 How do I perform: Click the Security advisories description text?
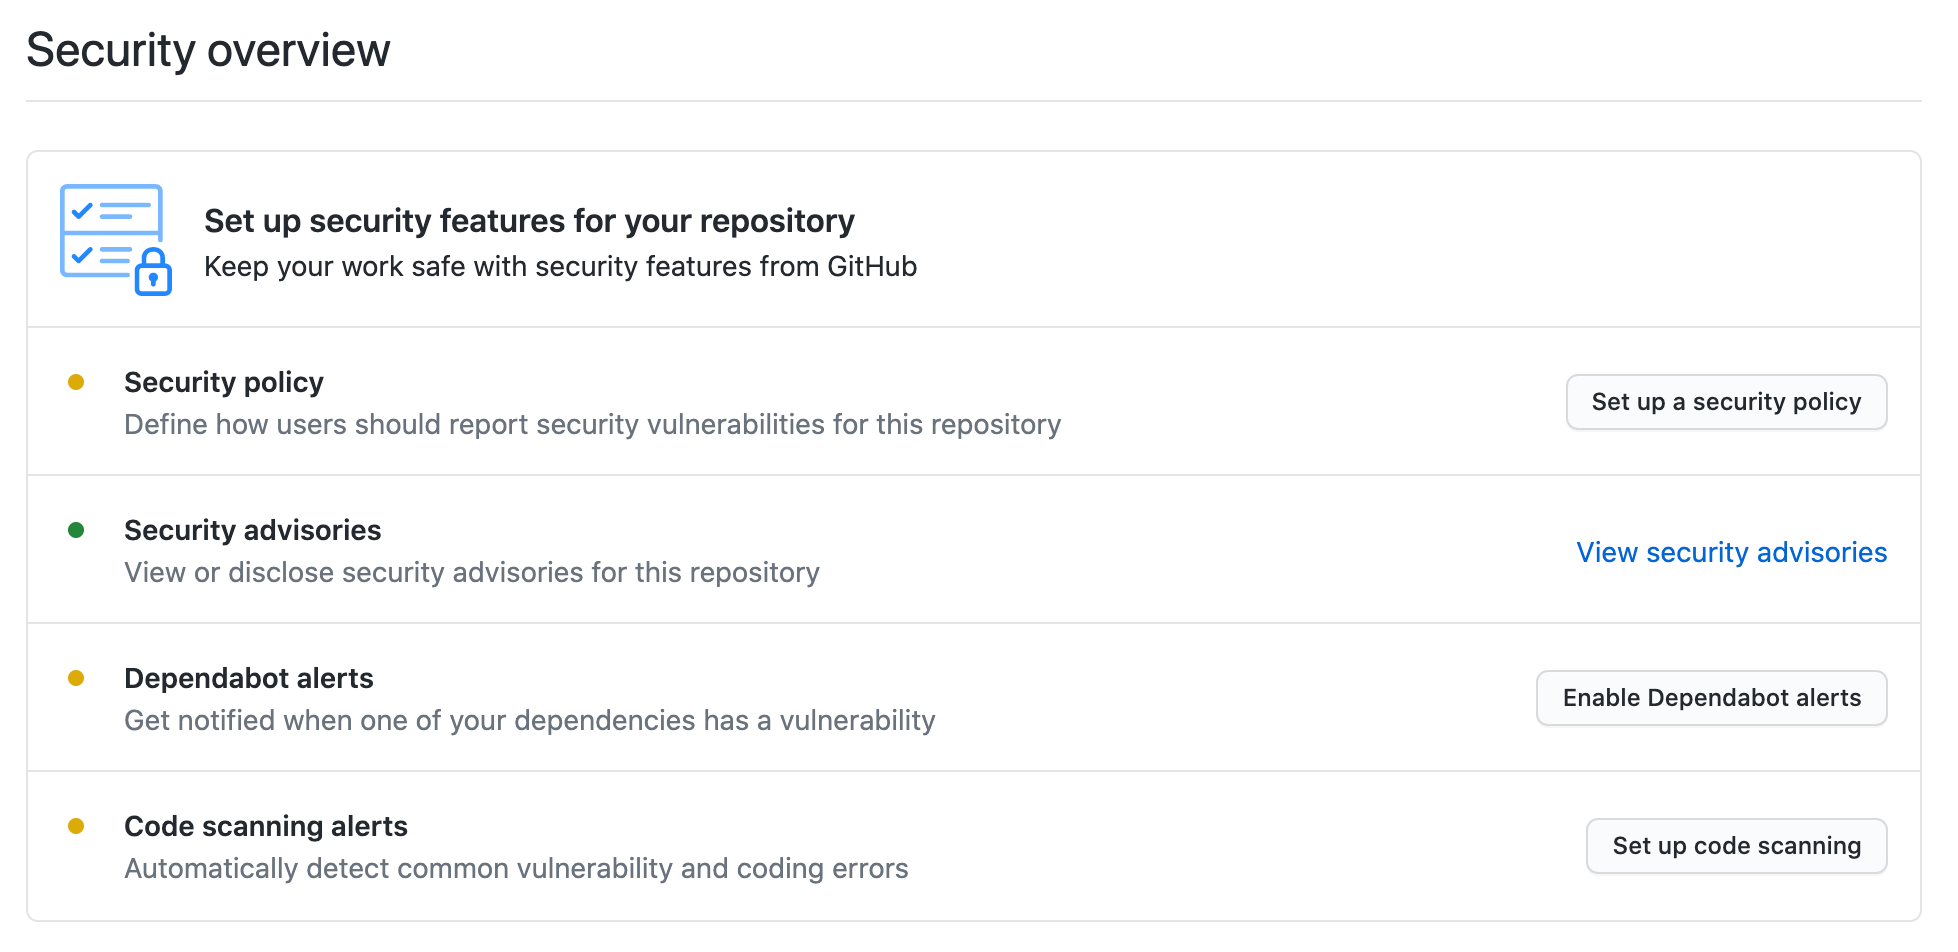pos(471,573)
